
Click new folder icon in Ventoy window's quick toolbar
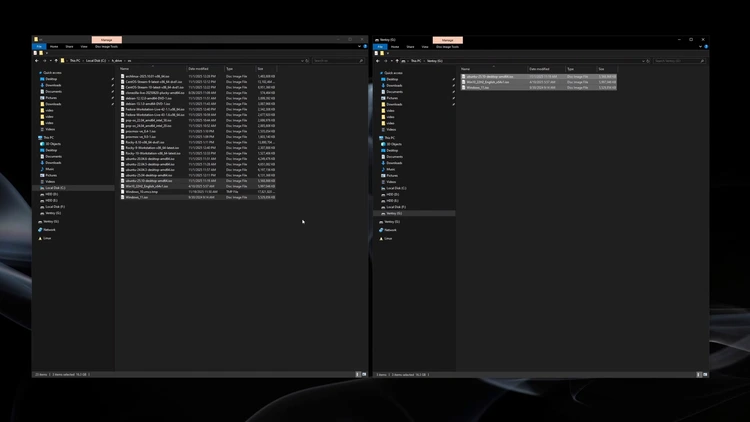(382, 53)
